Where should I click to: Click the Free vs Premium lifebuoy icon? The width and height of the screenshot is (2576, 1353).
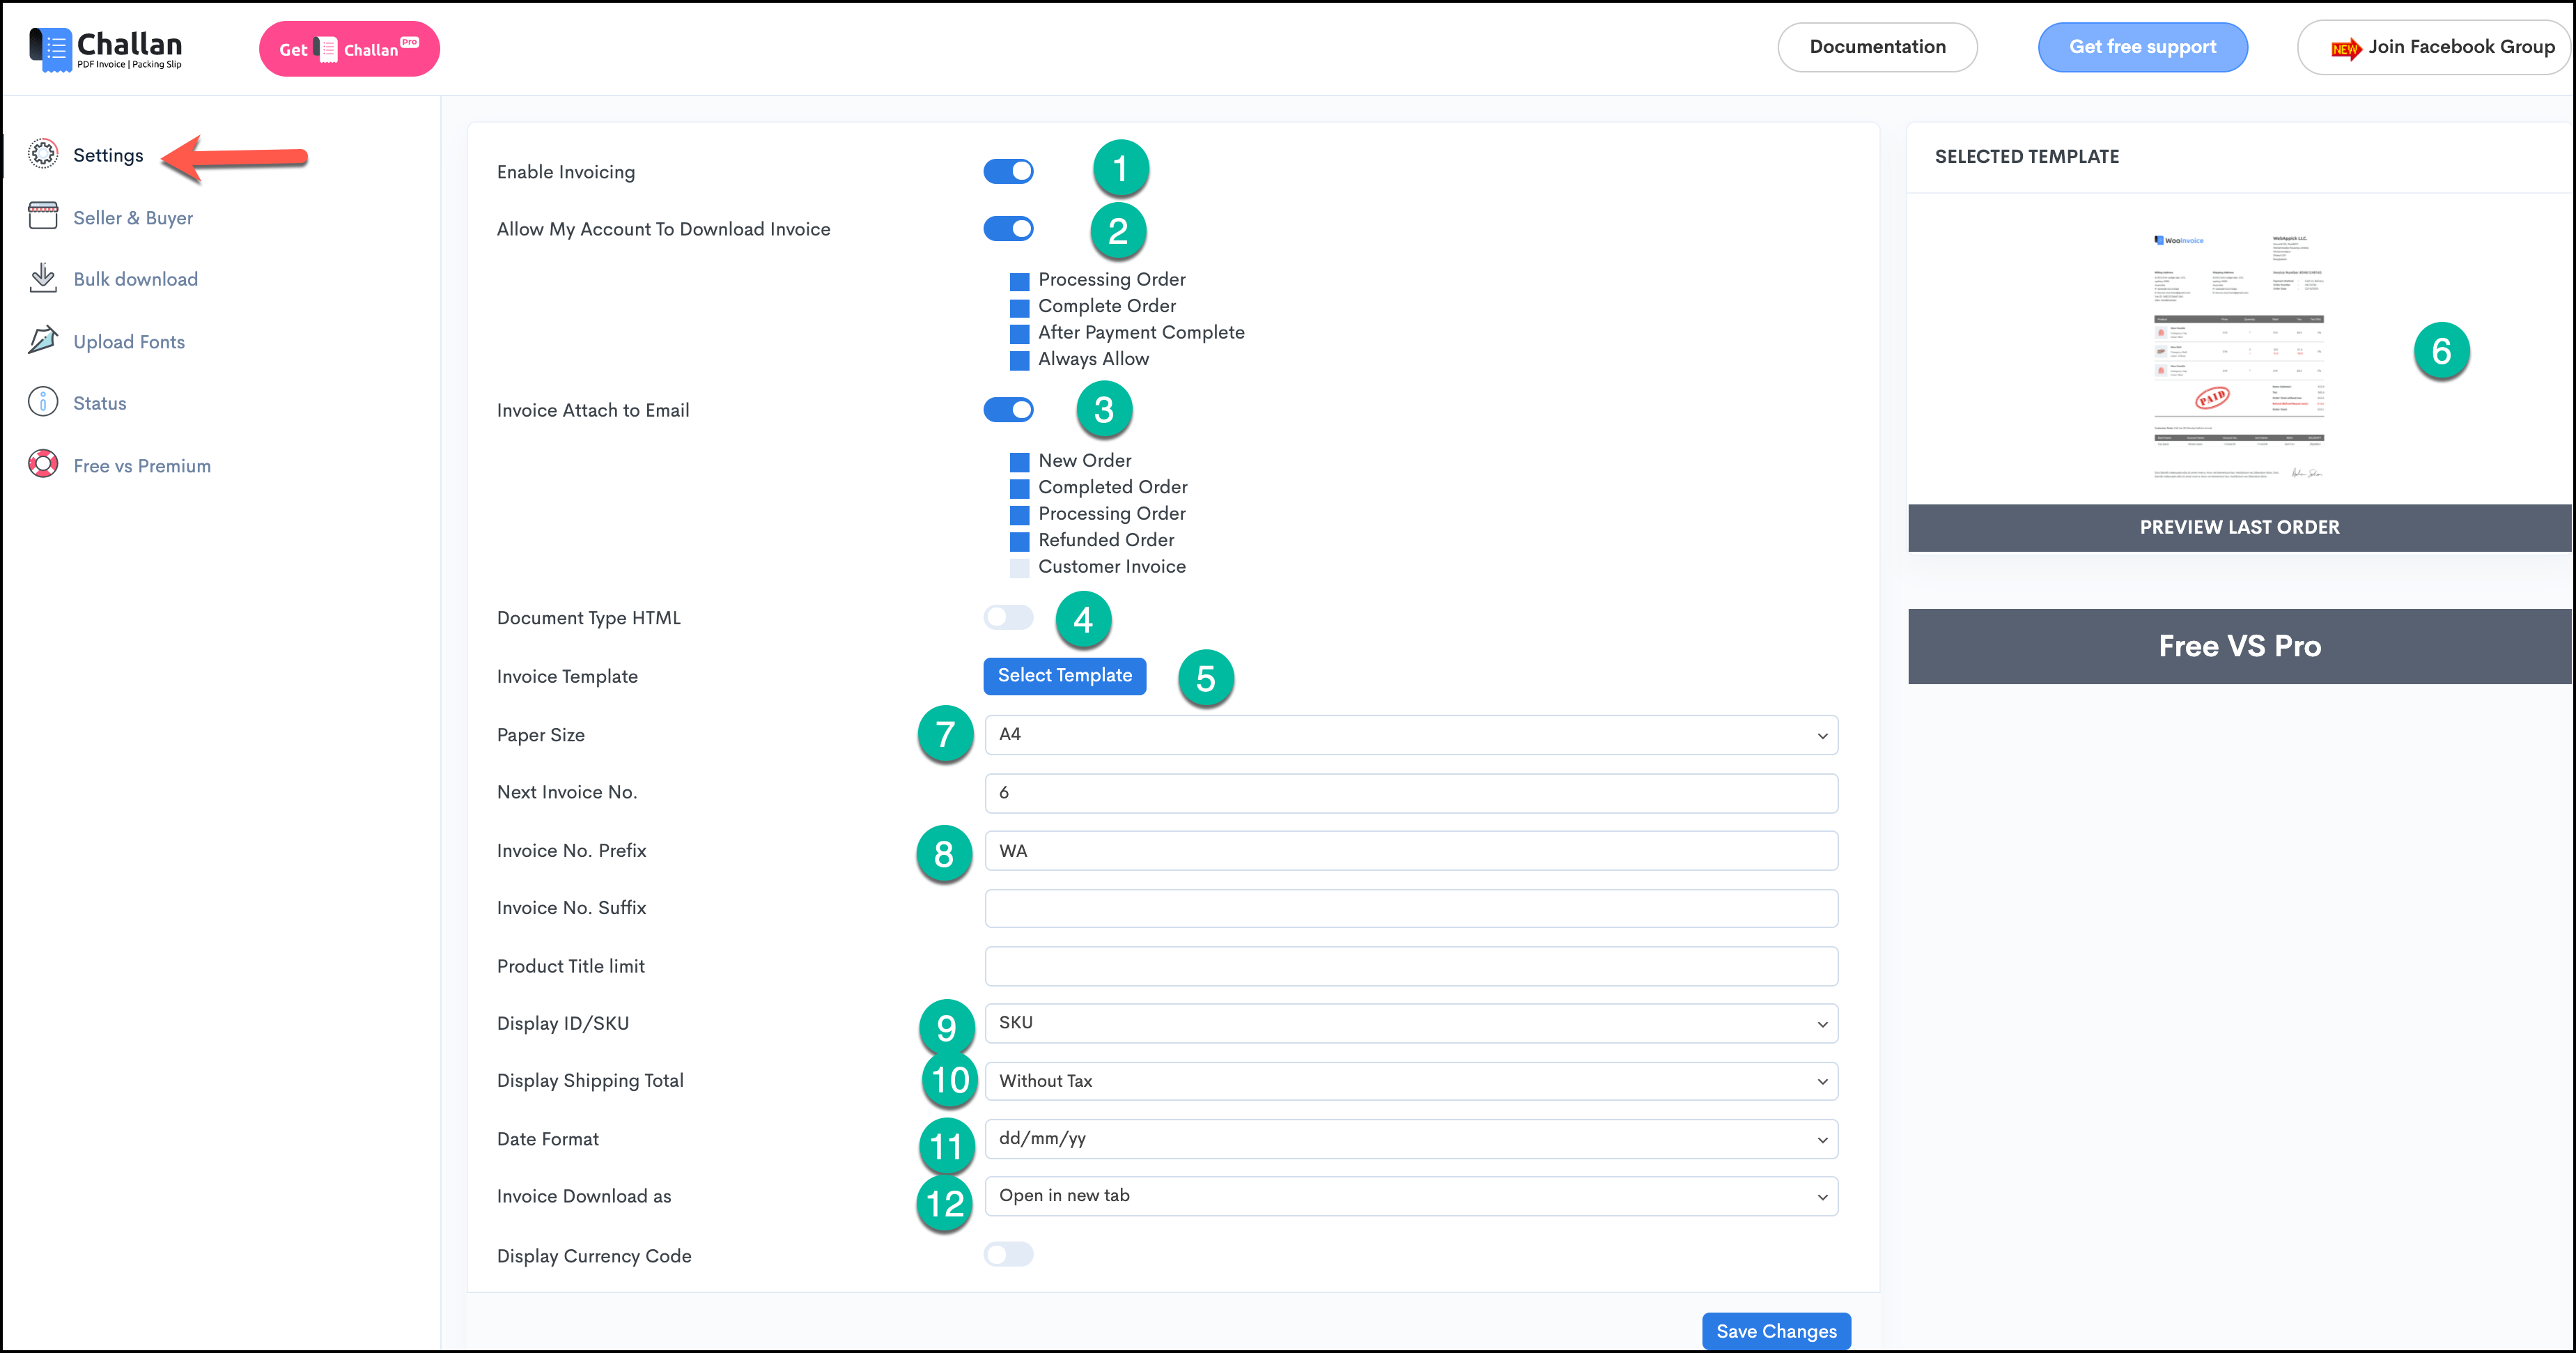point(43,464)
